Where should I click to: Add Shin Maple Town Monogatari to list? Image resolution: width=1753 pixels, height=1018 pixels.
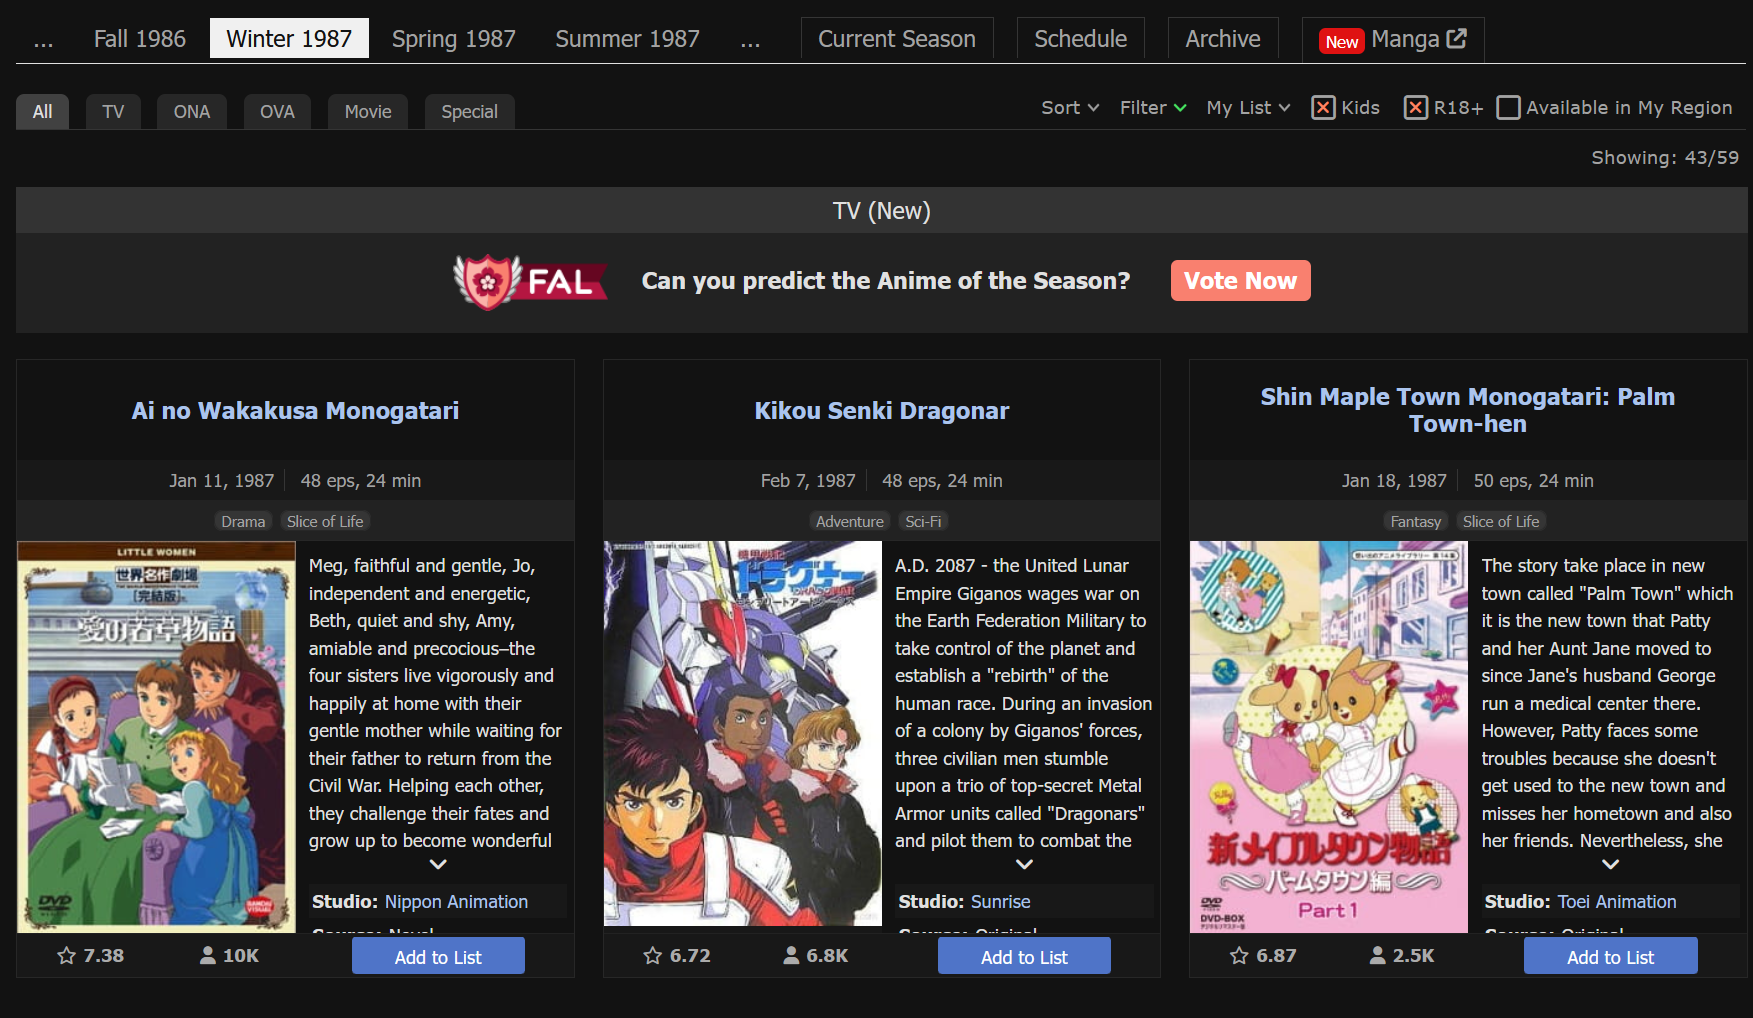tap(1610, 956)
